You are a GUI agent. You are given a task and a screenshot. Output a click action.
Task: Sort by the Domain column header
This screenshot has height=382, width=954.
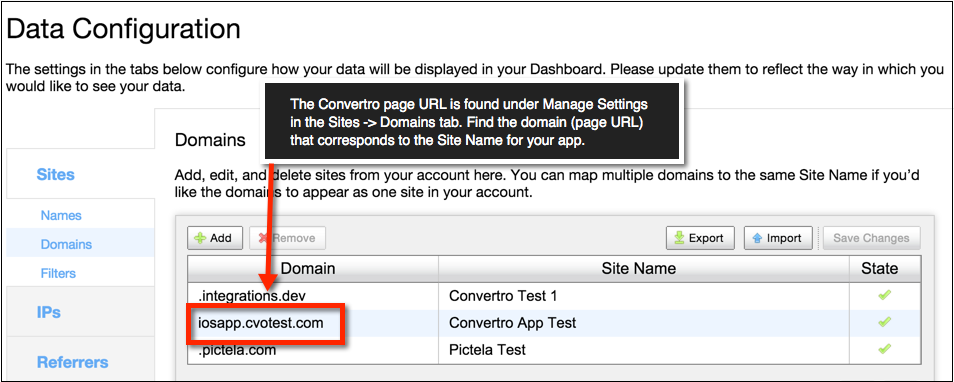pyautogui.click(x=313, y=268)
